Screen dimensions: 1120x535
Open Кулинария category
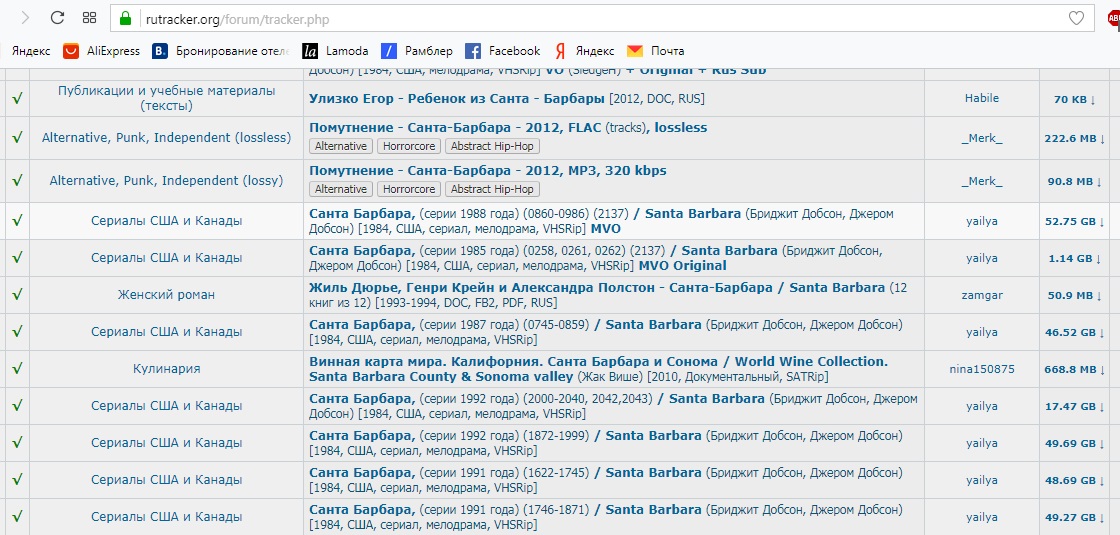click(x=166, y=369)
